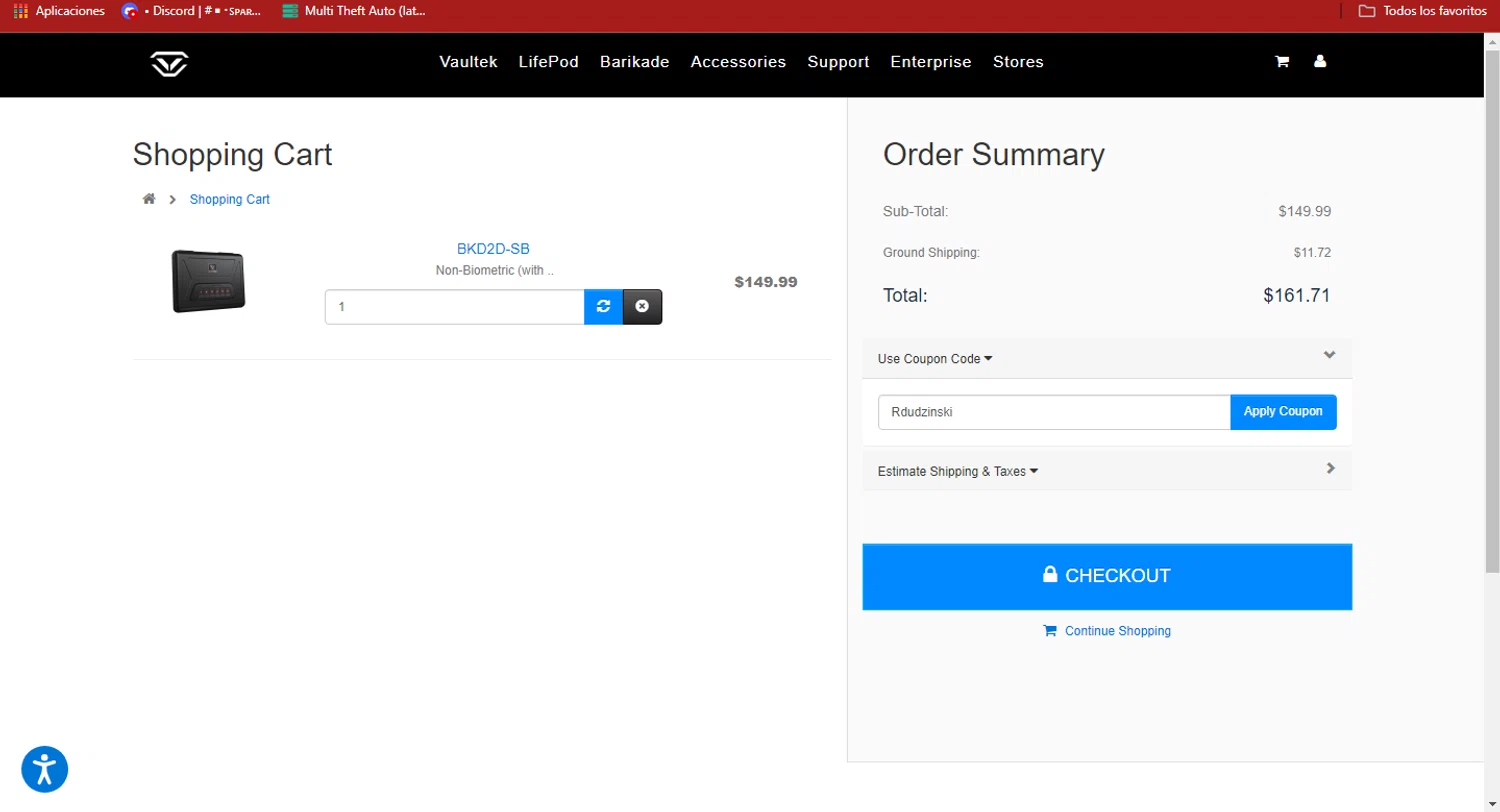
Task: Remove BKD2D-SB item from cart
Action: pyautogui.click(x=642, y=307)
